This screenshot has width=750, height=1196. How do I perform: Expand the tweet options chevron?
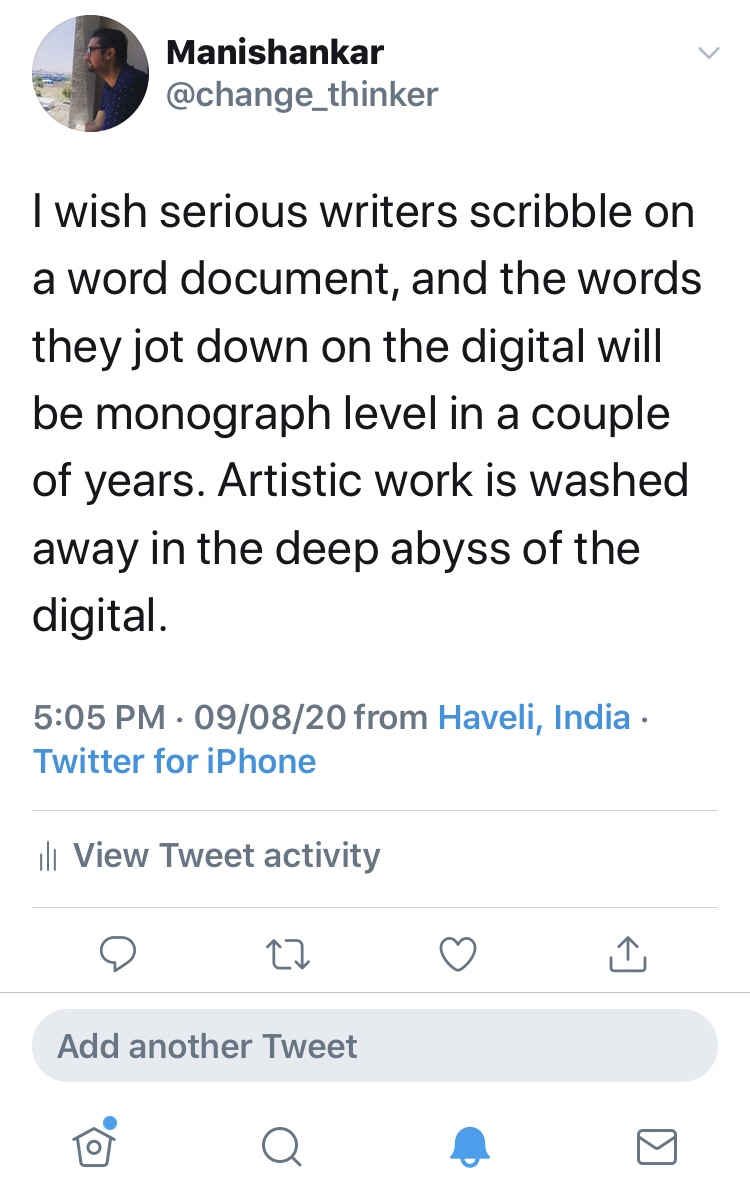point(708,53)
